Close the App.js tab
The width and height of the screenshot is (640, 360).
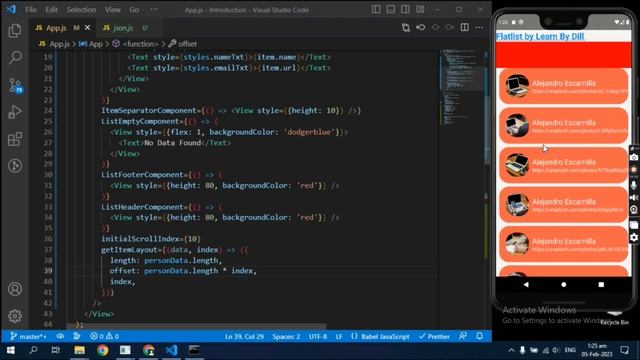coord(87,28)
